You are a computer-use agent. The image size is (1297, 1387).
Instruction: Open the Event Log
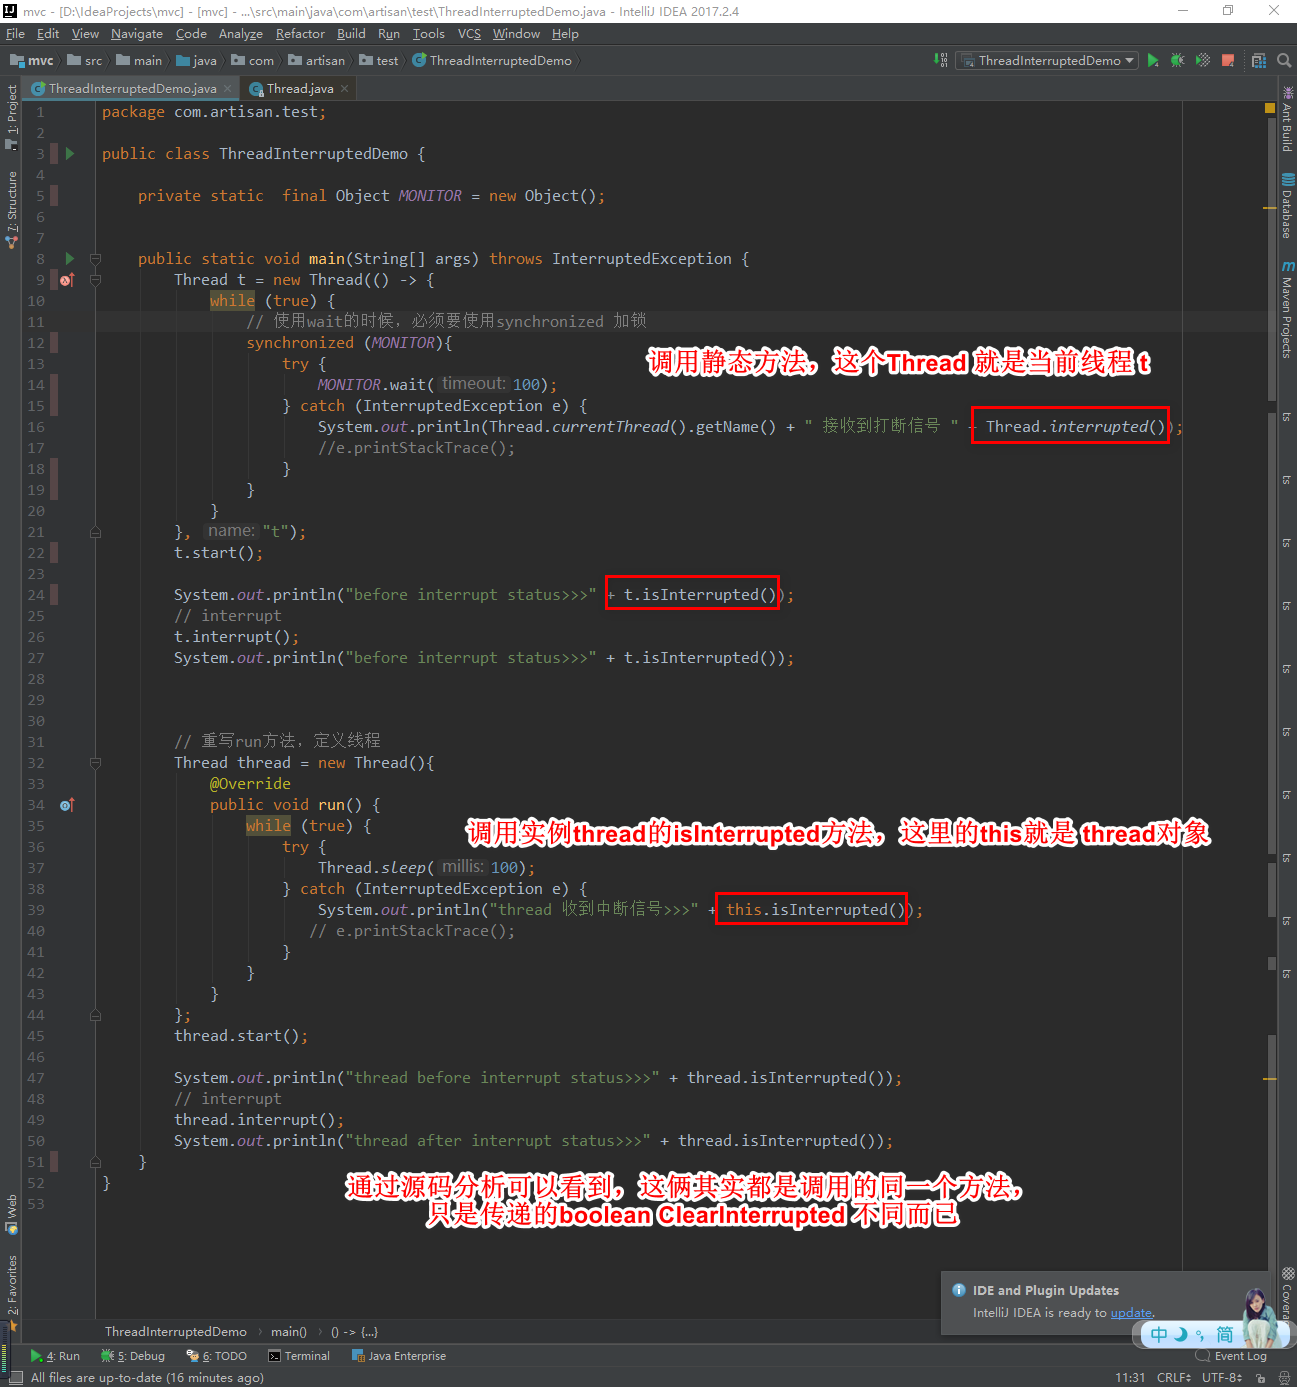point(1231,1356)
